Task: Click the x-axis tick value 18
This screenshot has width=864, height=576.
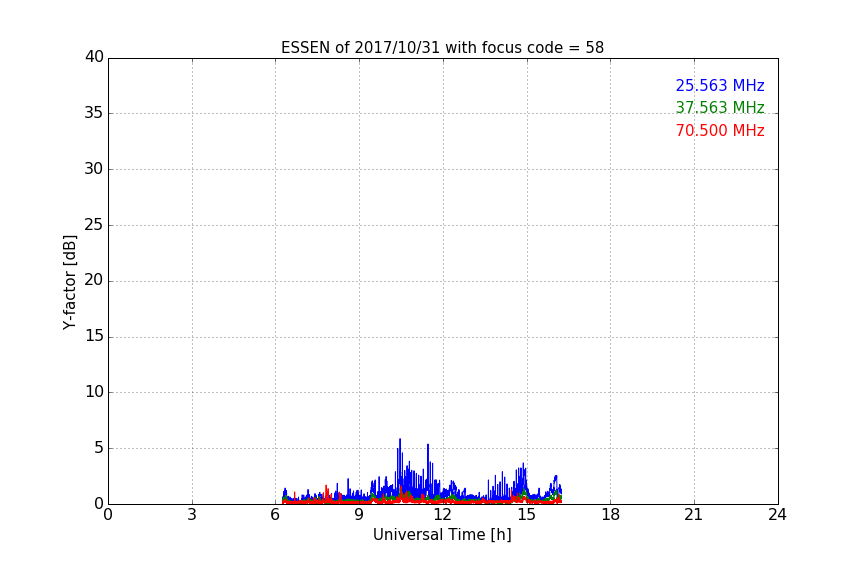Action: point(610,515)
